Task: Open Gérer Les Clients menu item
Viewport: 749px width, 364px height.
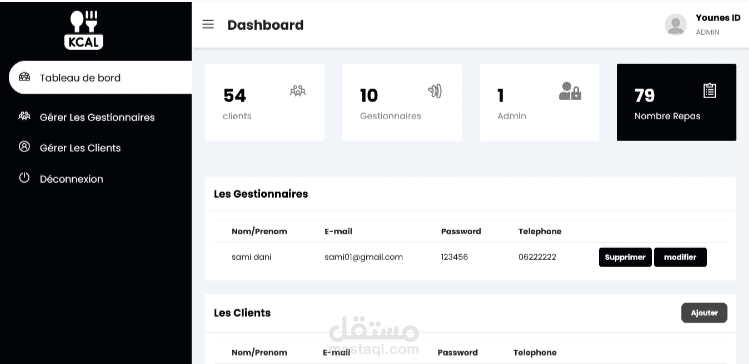Action: pyautogui.click(x=80, y=148)
